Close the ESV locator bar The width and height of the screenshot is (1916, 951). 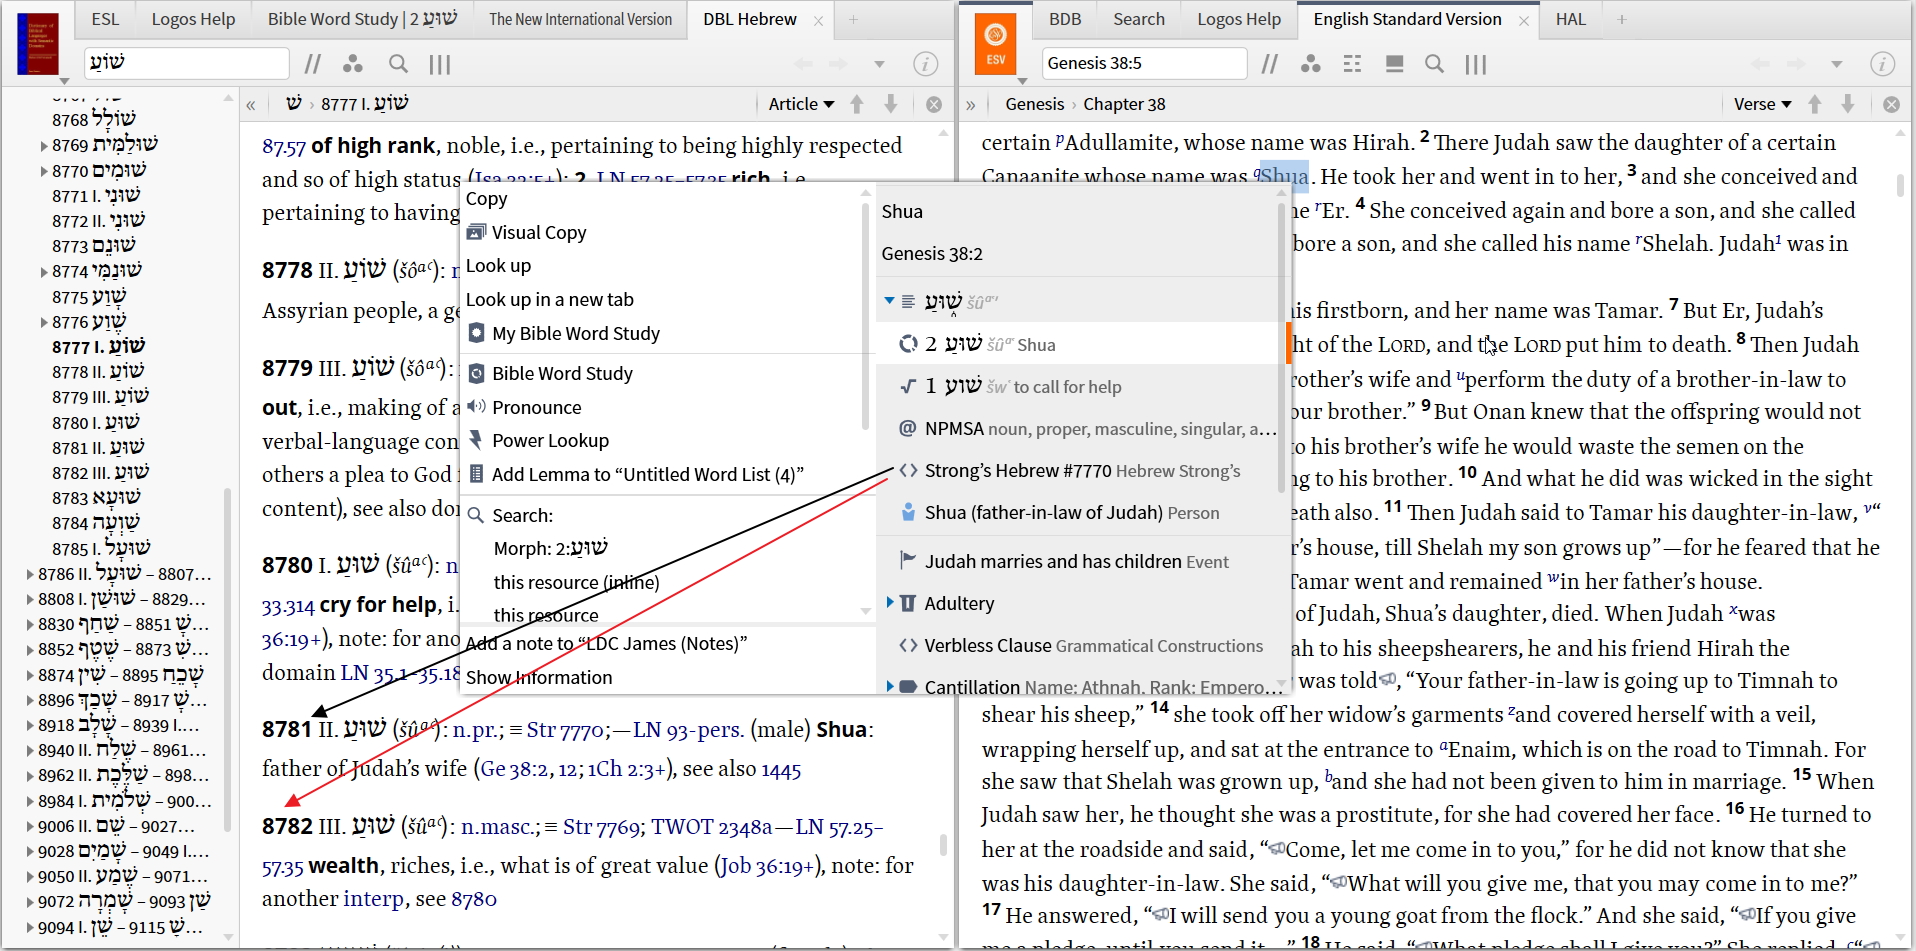coord(1891,104)
